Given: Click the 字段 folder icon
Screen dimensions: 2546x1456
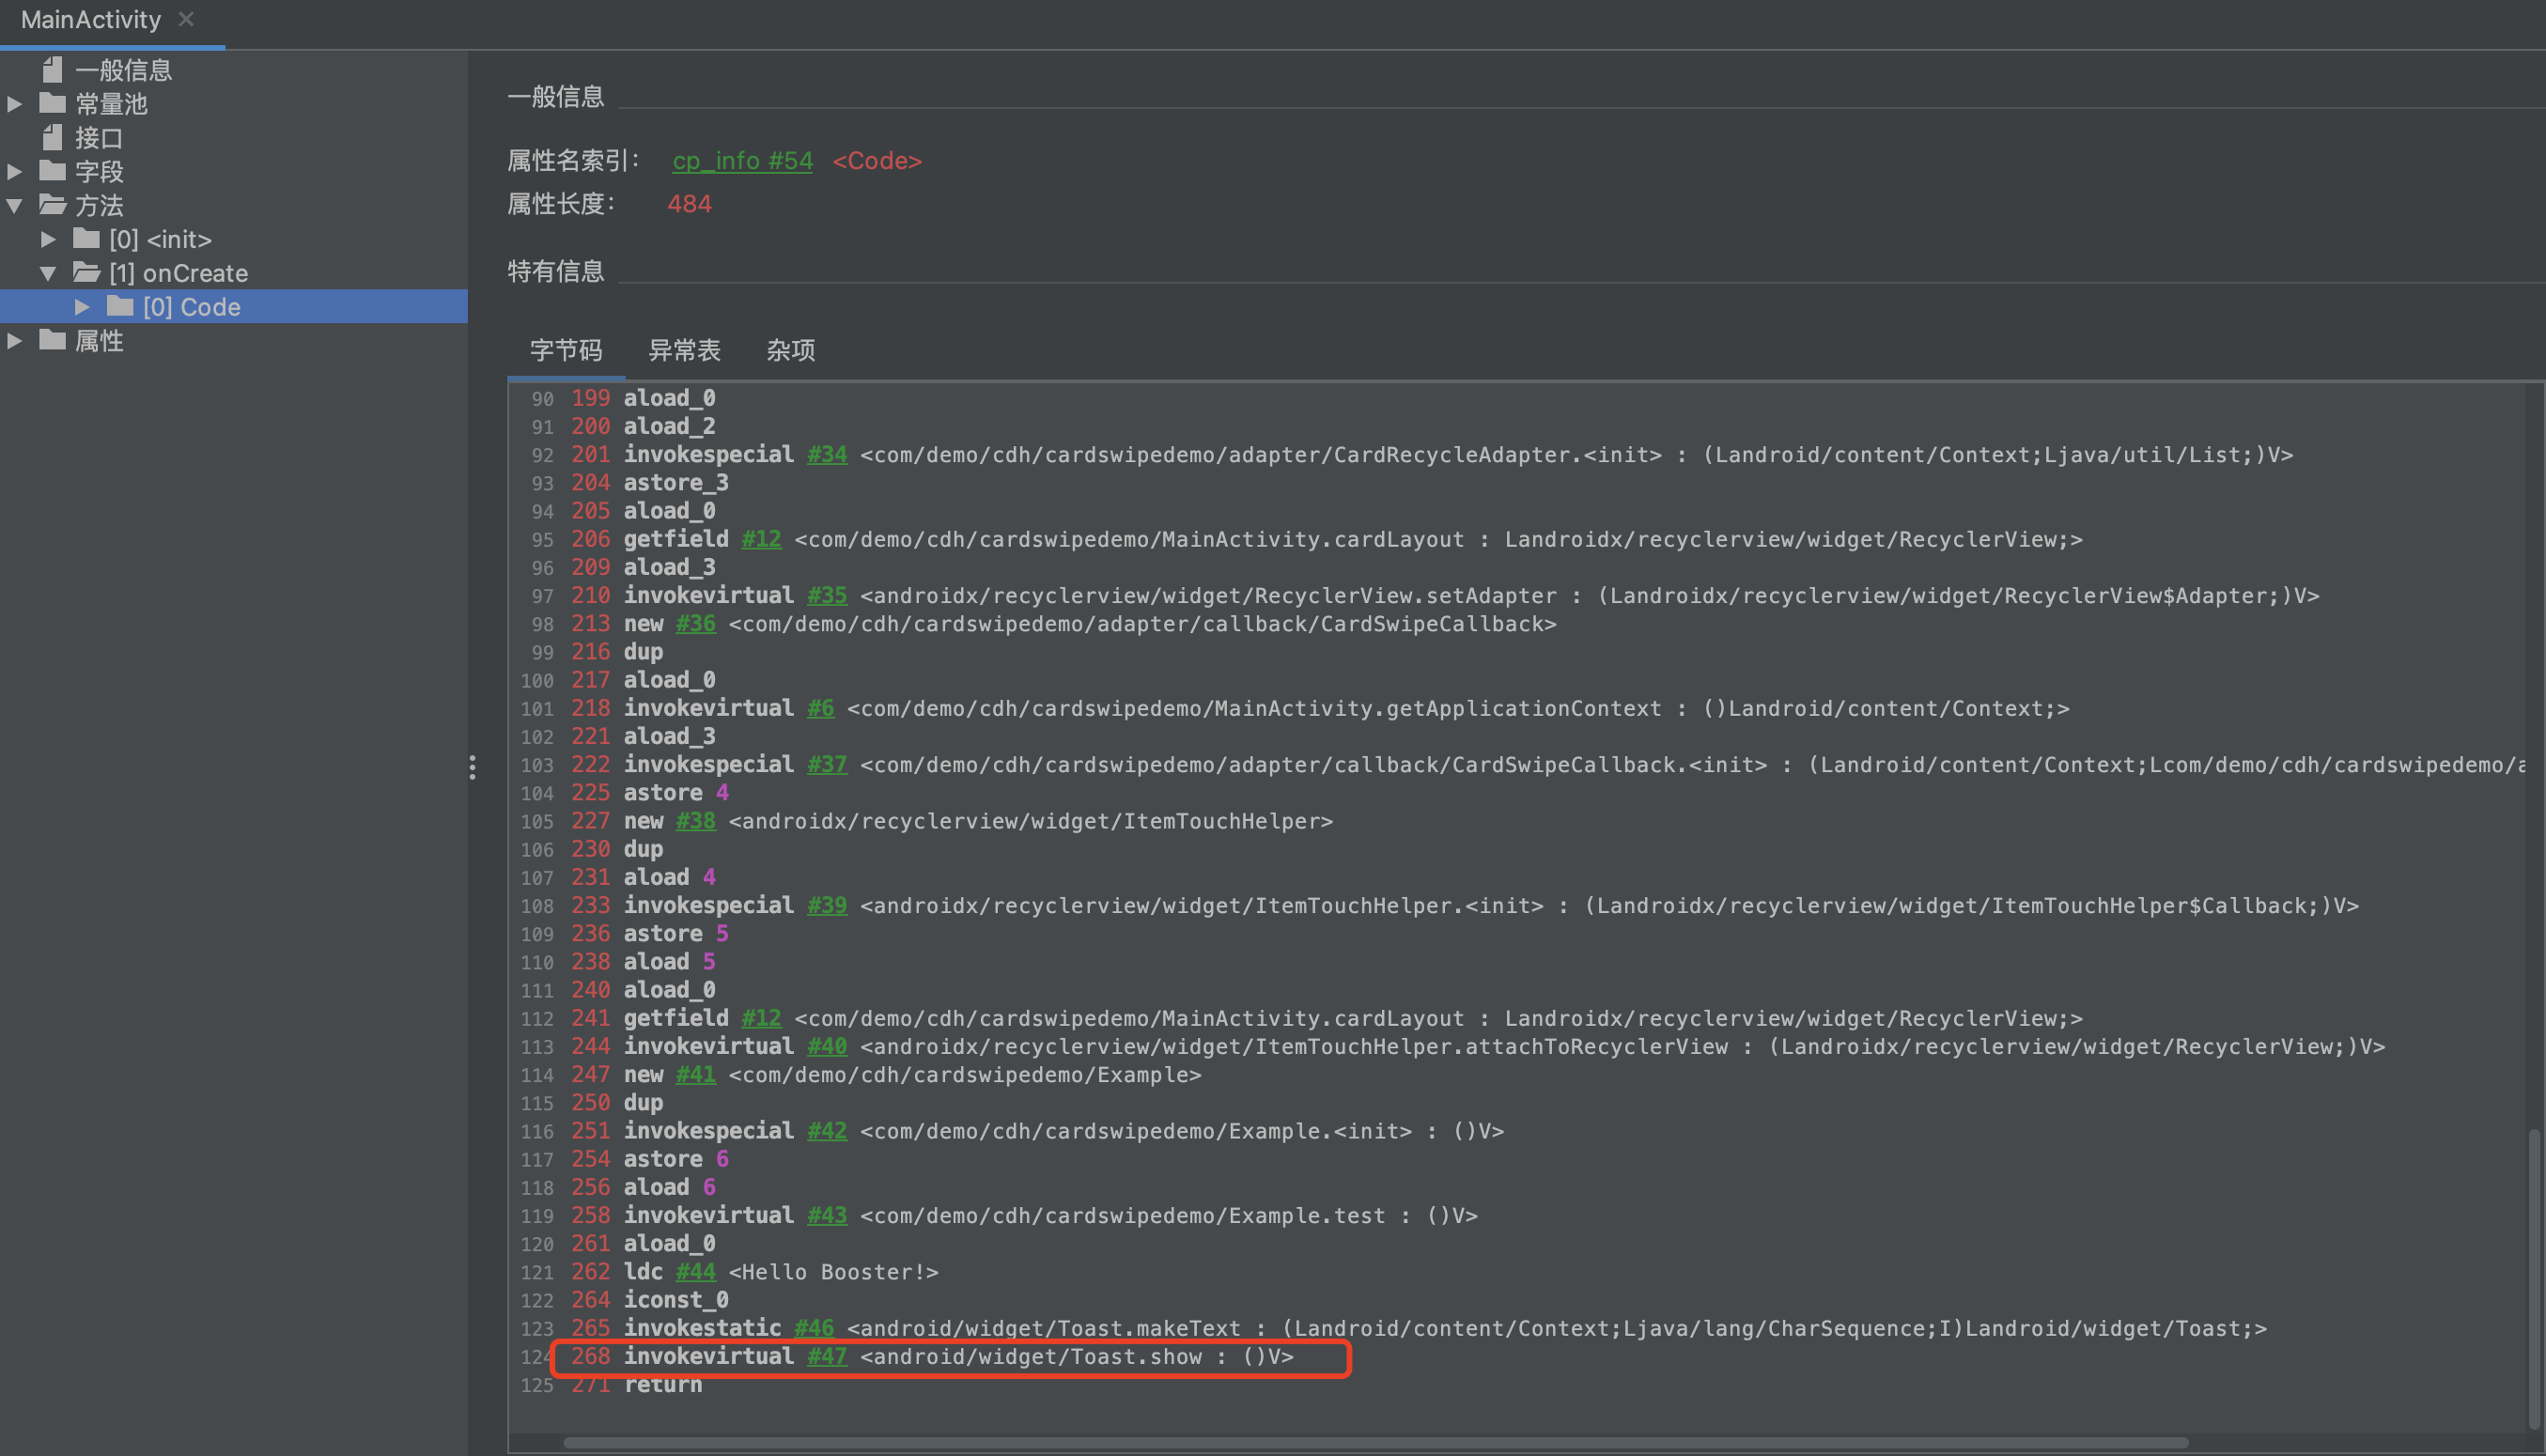Looking at the screenshot, I should point(52,171).
